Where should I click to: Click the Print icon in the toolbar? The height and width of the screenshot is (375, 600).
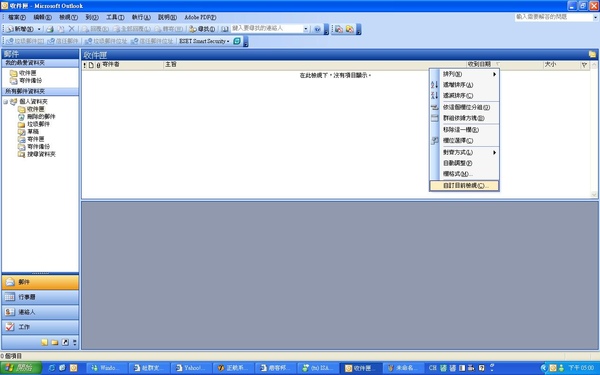[50, 29]
